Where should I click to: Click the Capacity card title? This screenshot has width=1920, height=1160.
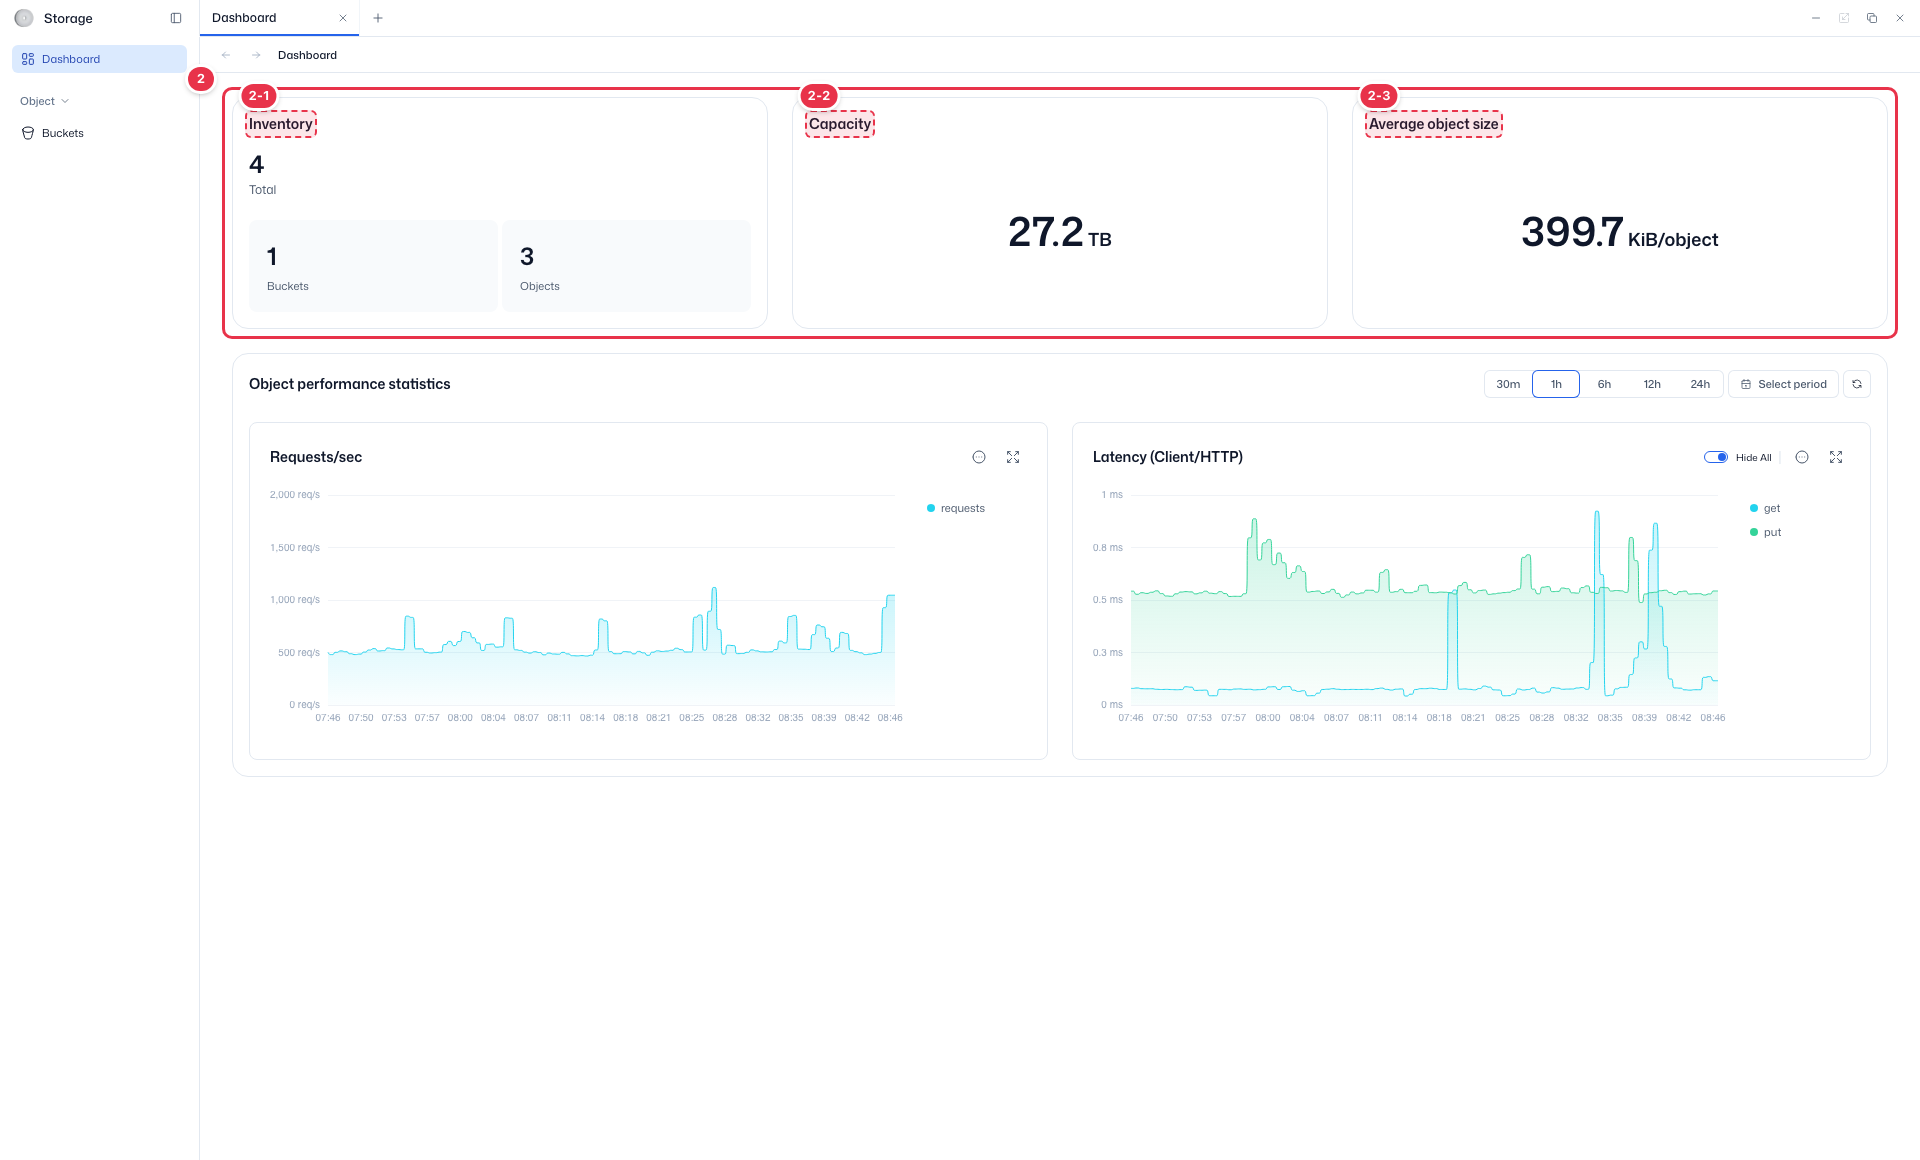click(x=840, y=124)
